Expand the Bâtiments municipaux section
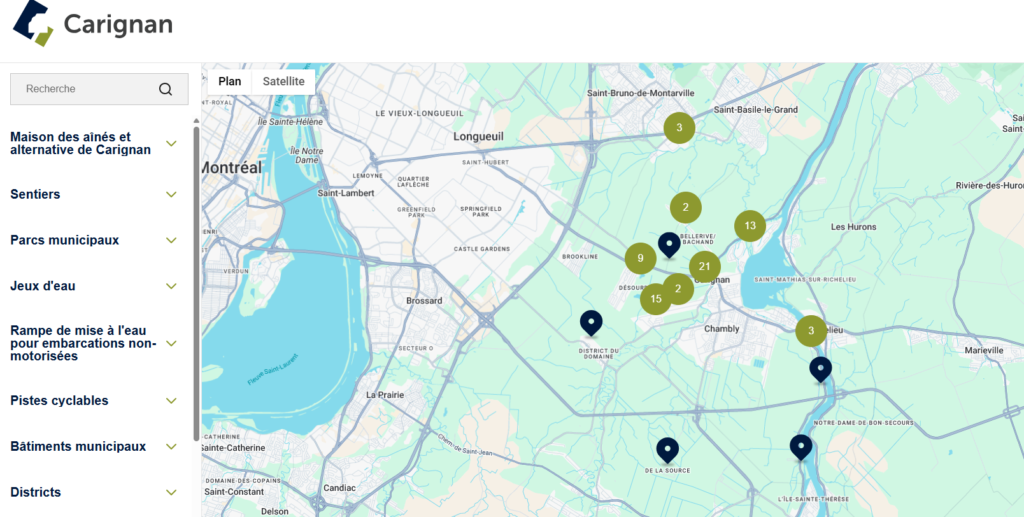The image size is (1024, 517). [171, 447]
